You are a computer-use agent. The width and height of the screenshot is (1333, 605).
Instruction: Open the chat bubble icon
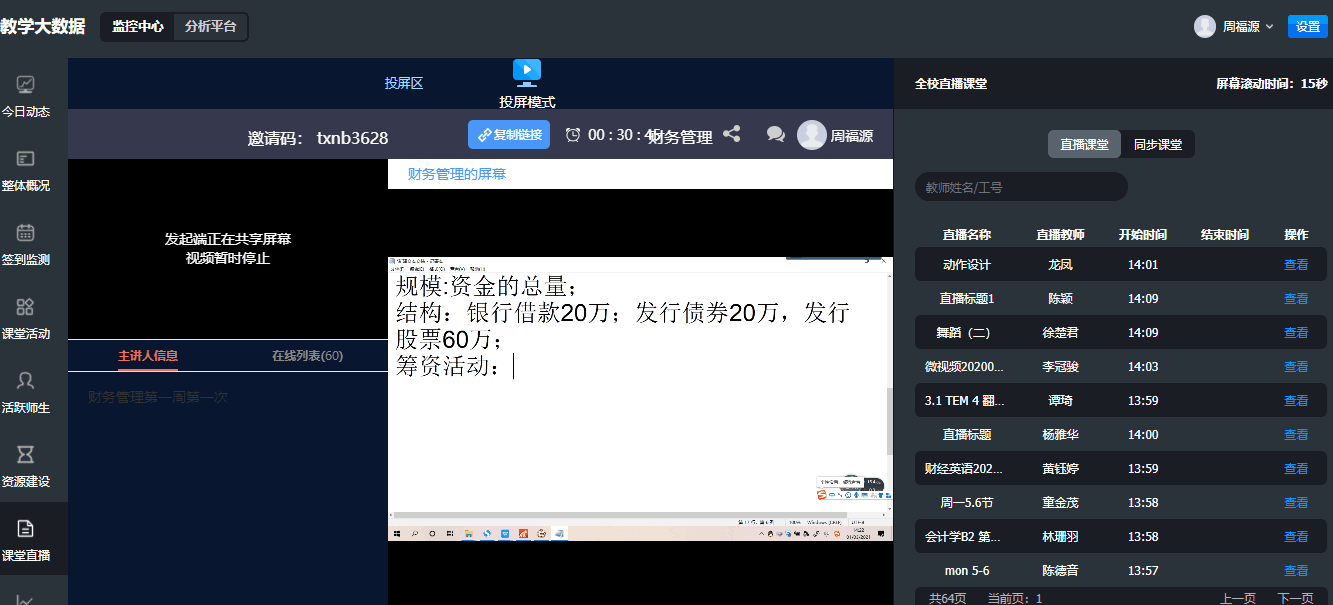[x=775, y=134]
